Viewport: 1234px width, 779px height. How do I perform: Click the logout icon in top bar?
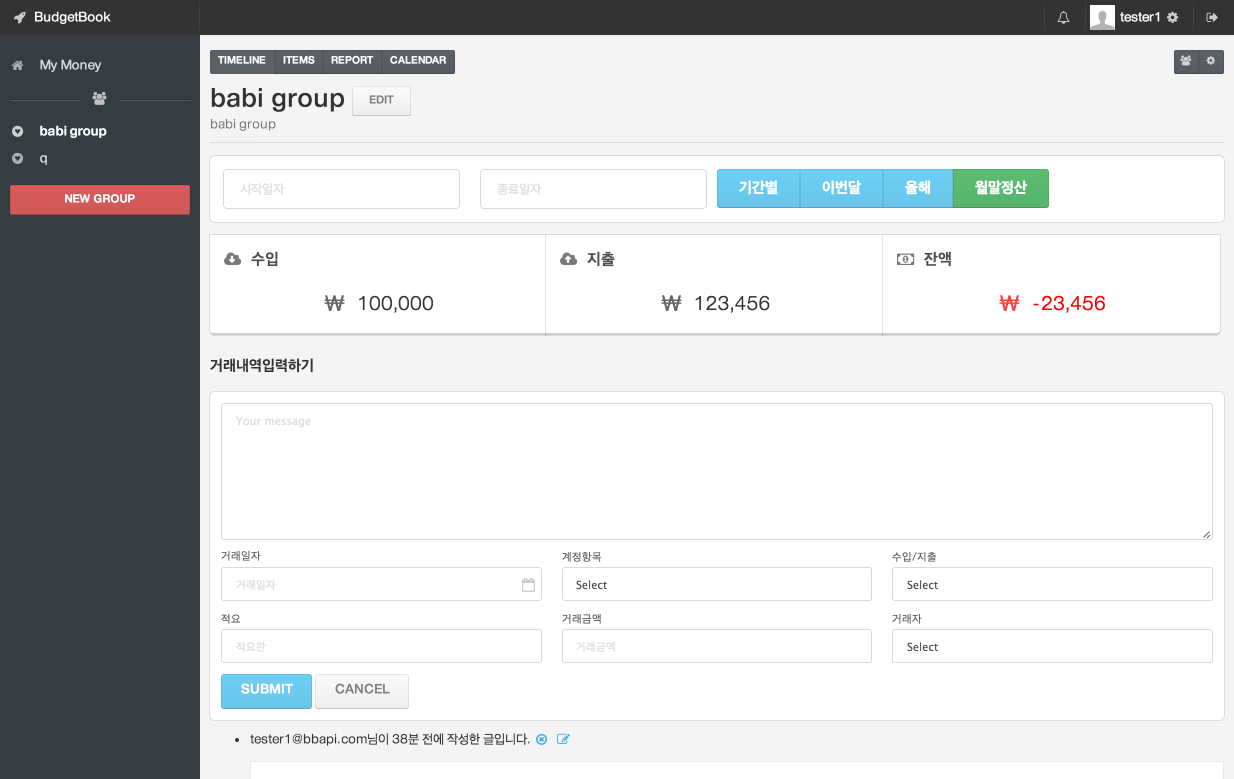[x=1212, y=17]
